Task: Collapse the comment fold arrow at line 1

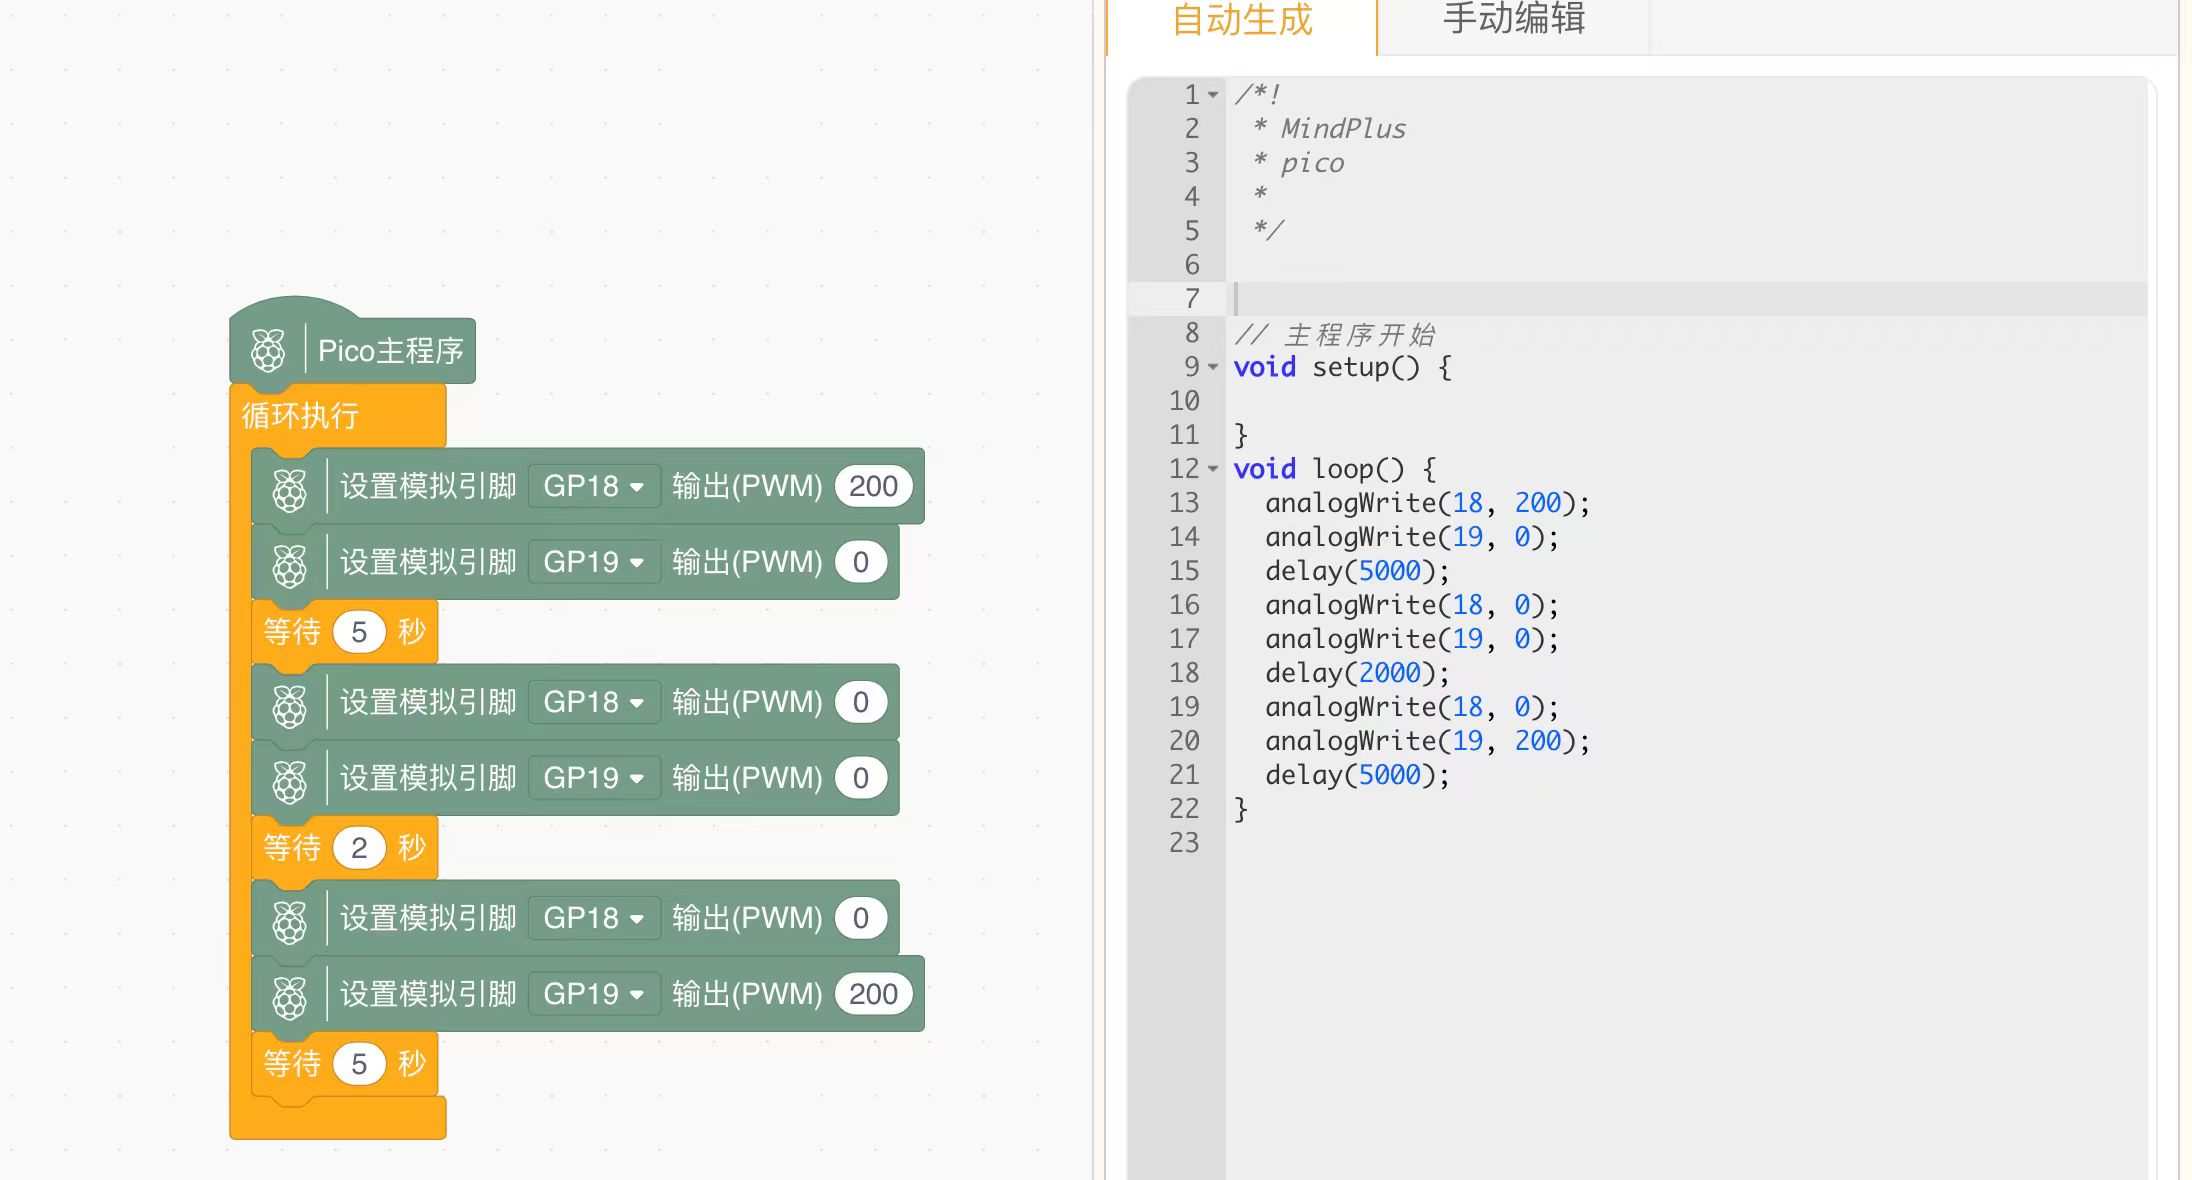Action: (x=1213, y=95)
